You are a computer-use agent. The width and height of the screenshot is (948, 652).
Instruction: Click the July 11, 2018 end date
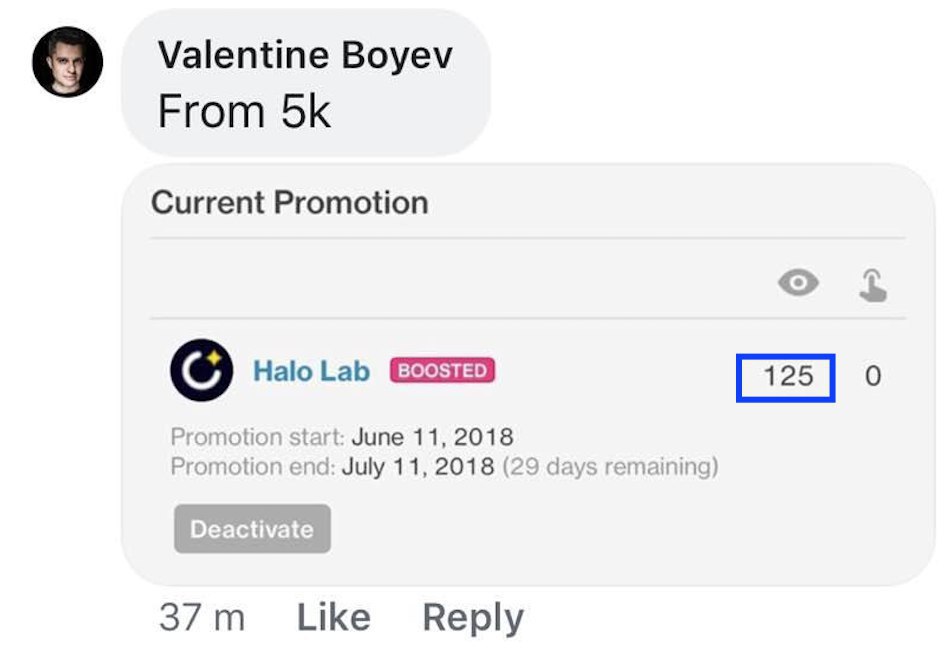[418, 467]
